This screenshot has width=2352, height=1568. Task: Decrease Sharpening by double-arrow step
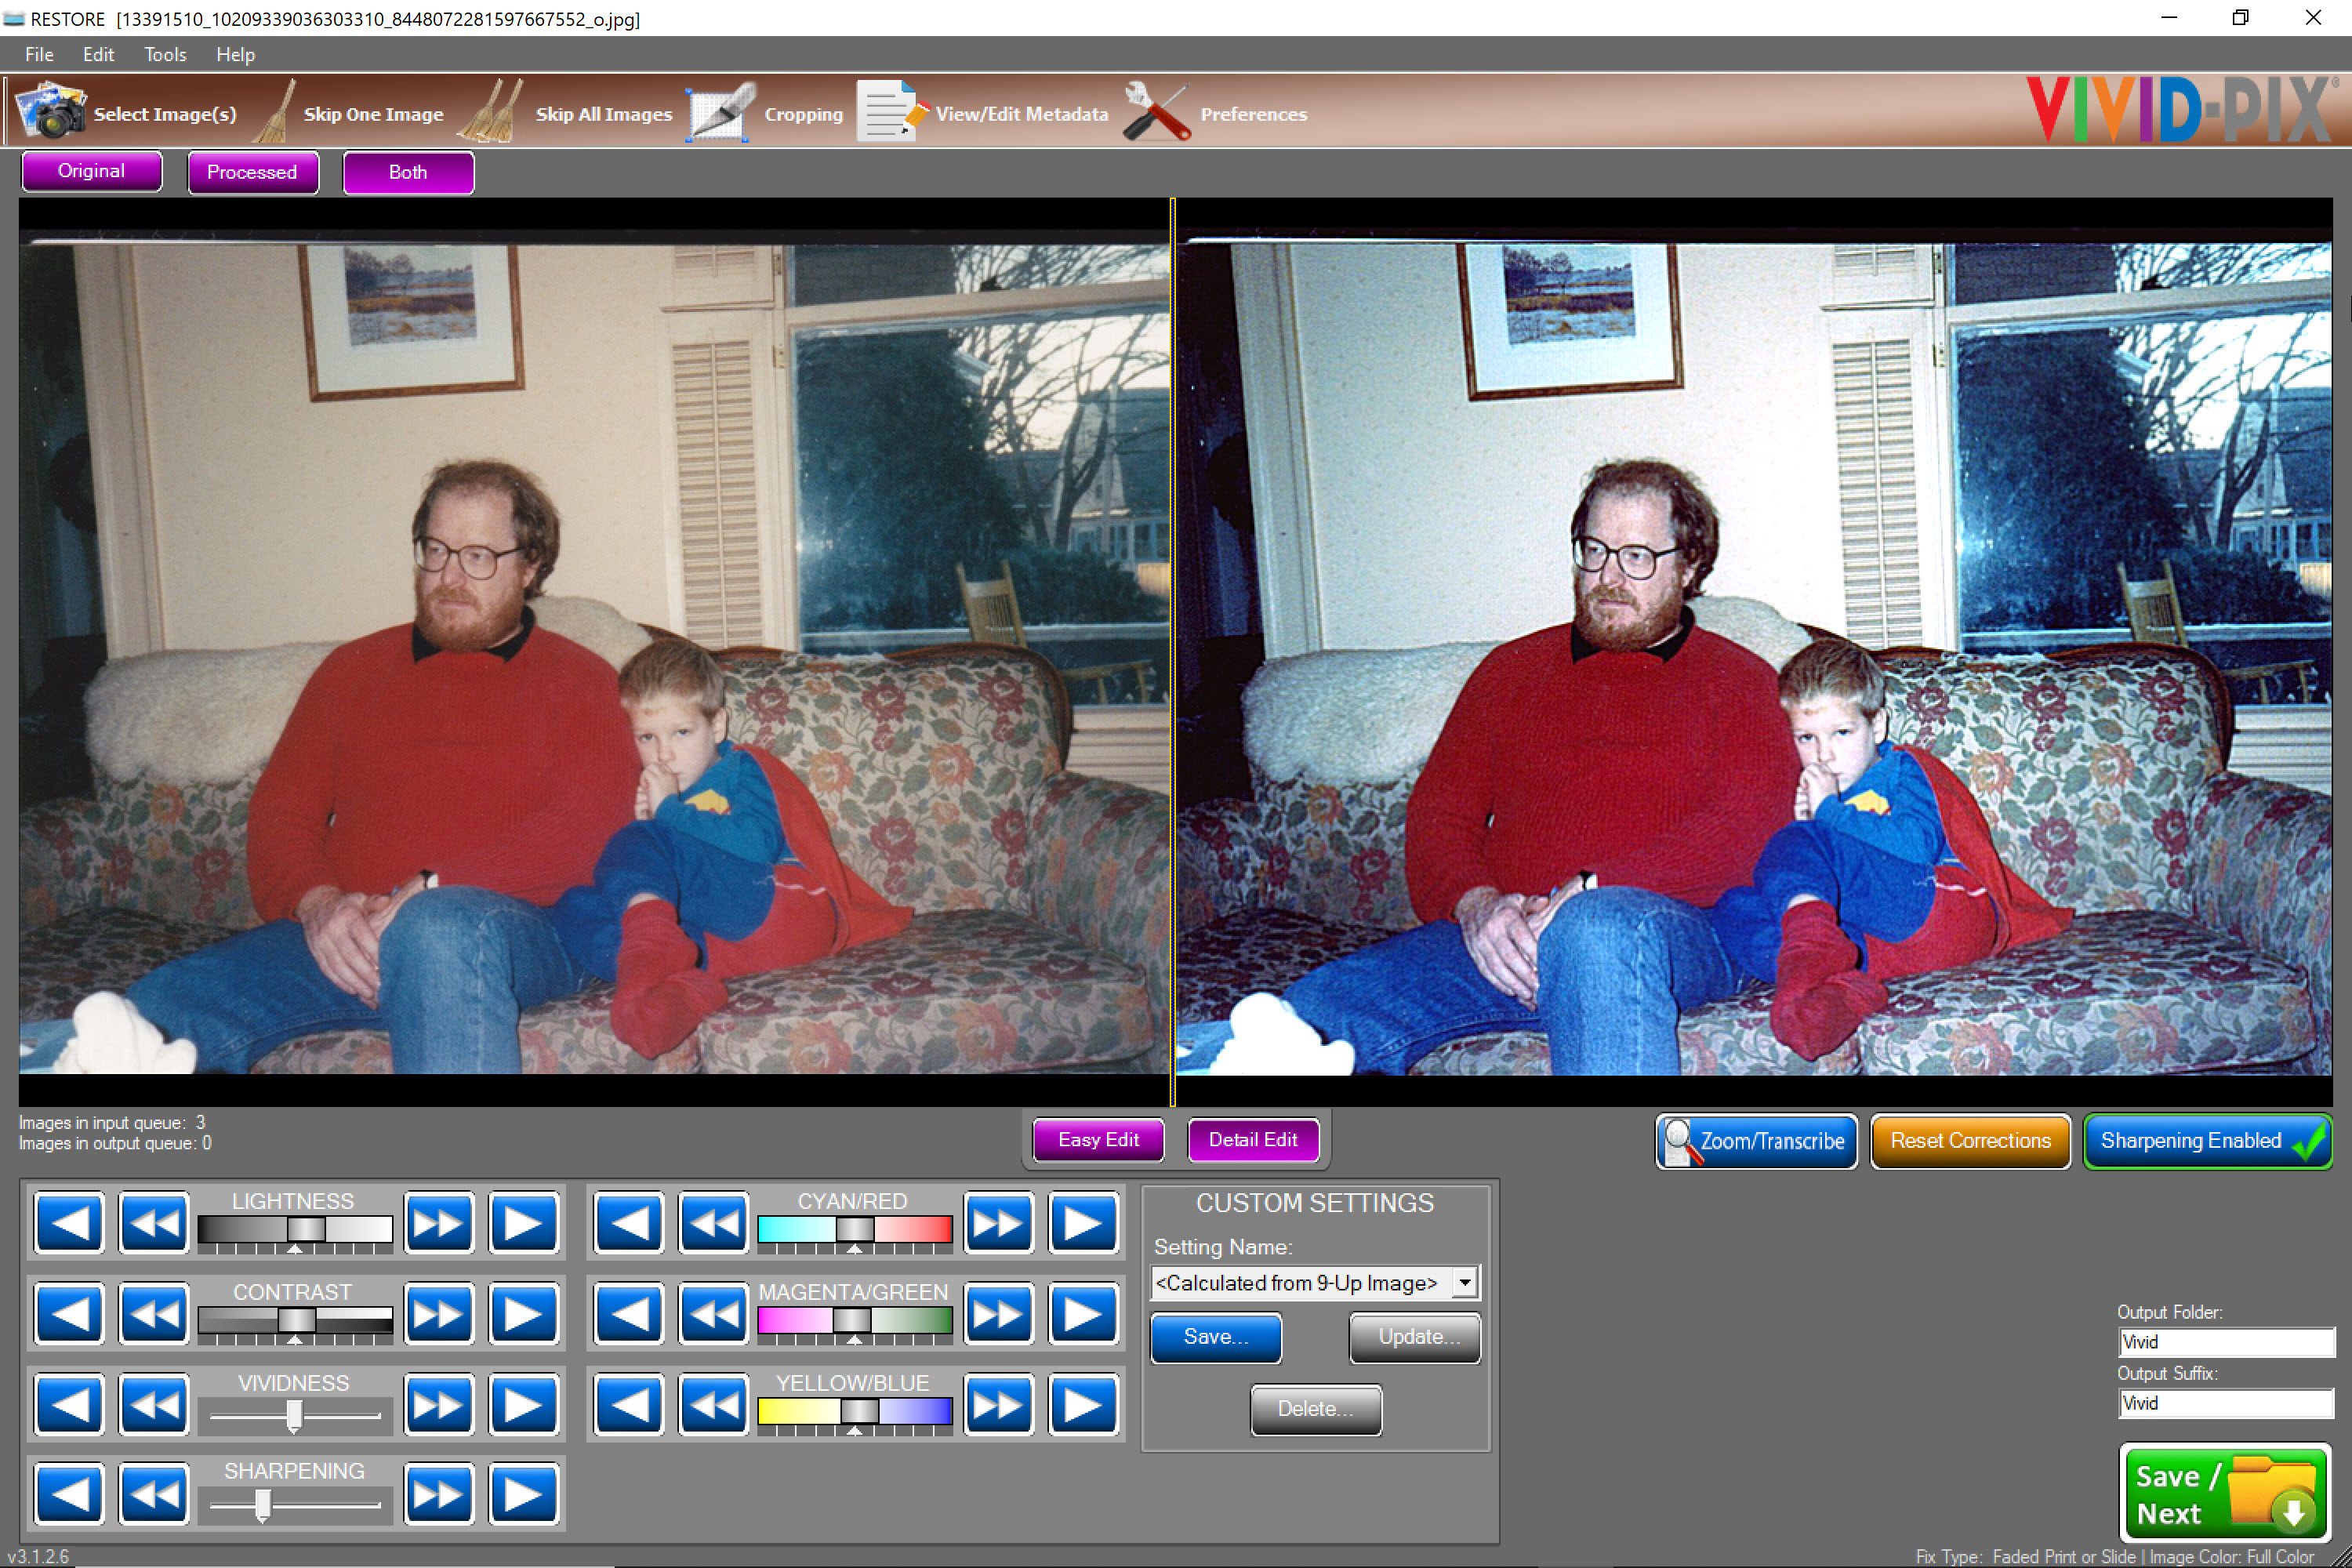[154, 1494]
